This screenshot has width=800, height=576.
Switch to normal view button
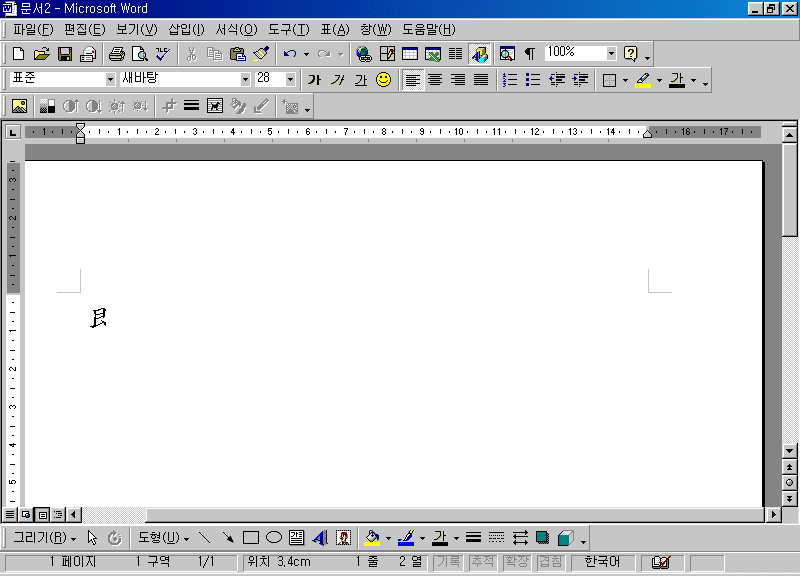(10, 515)
